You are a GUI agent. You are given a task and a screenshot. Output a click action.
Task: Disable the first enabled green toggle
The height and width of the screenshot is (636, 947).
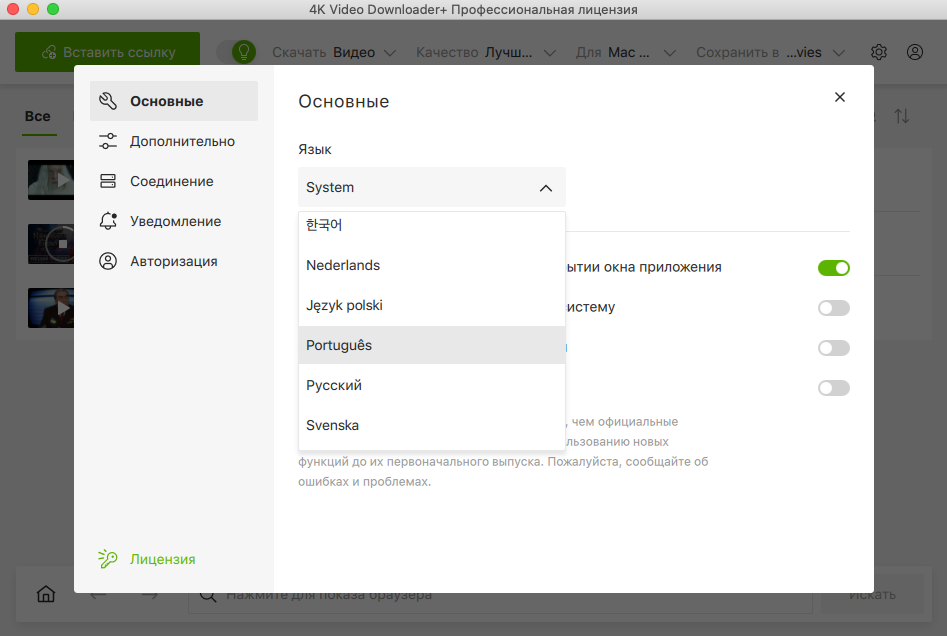click(833, 268)
